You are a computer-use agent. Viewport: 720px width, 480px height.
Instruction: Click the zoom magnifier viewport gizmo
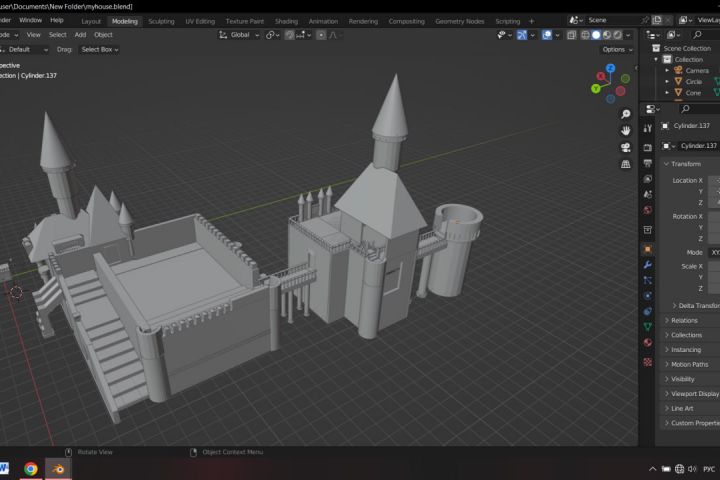coord(626,114)
